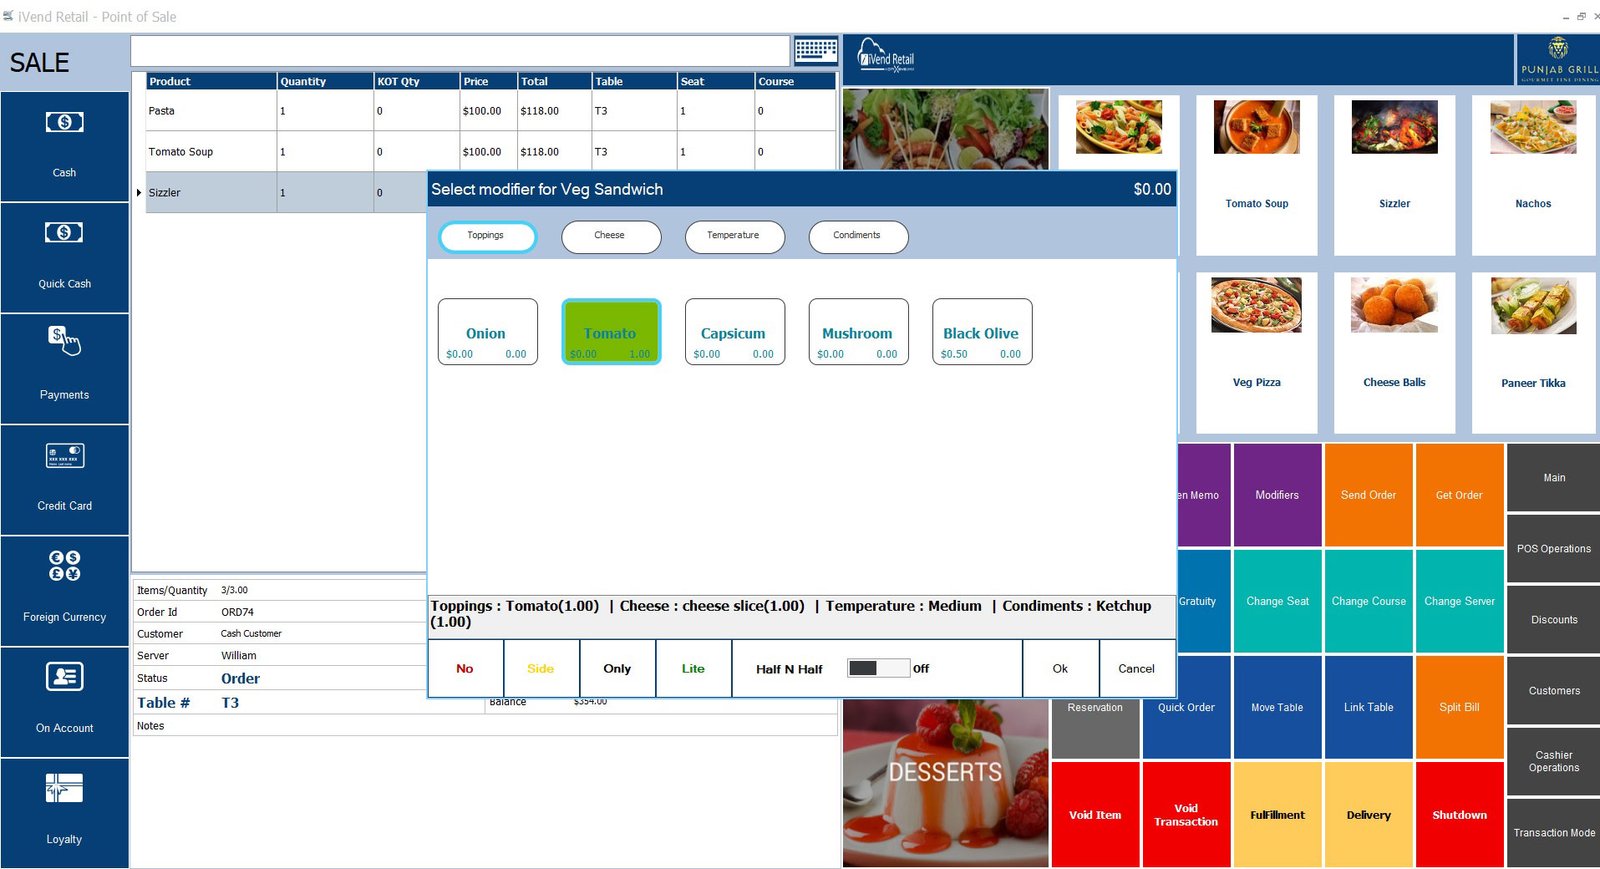Click the Fulfillment tile
1600x869 pixels.
pyautogui.click(x=1277, y=815)
